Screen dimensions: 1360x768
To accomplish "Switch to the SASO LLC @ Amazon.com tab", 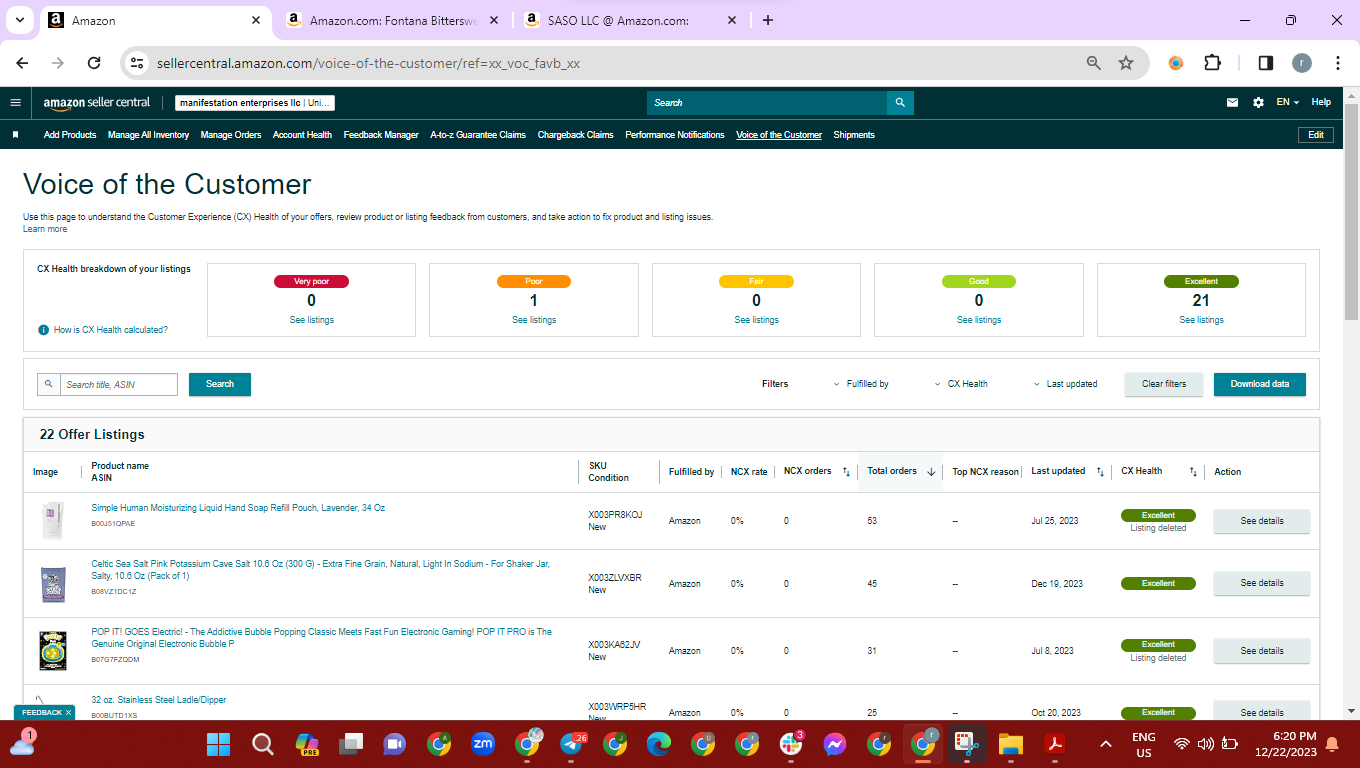I will coord(630,20).
